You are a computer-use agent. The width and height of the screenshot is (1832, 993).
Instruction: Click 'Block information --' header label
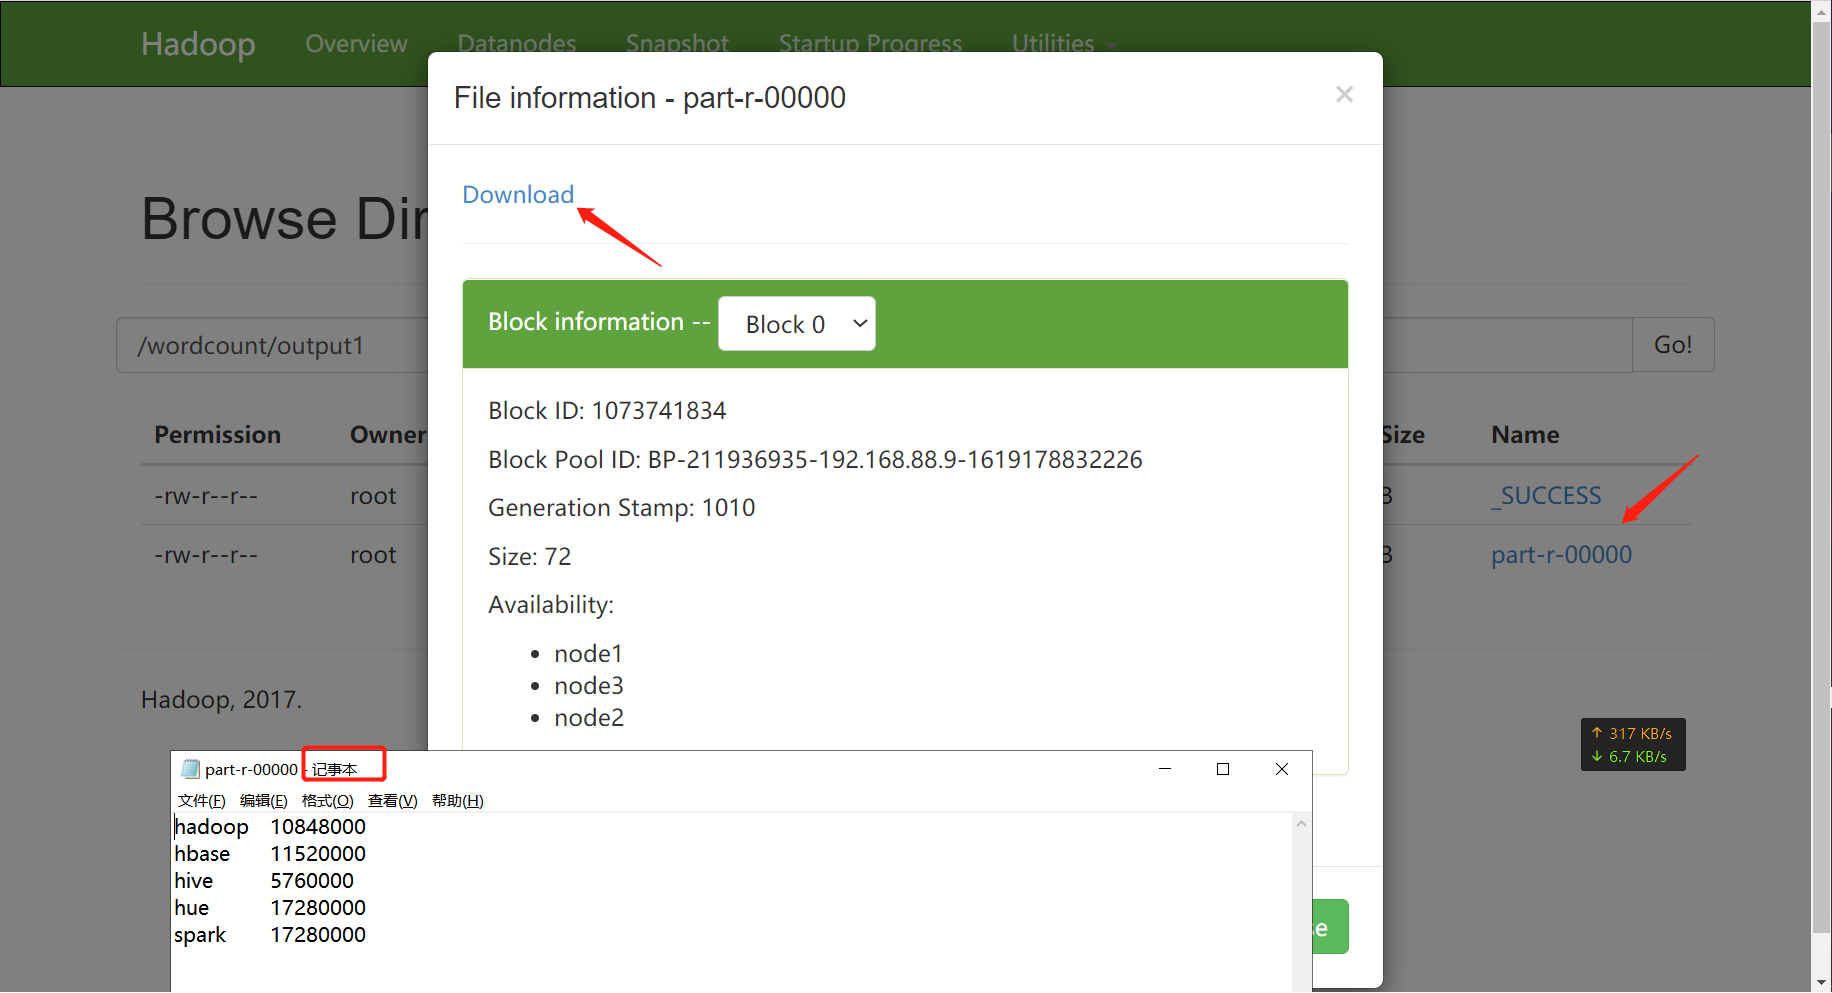pos(599,322)
